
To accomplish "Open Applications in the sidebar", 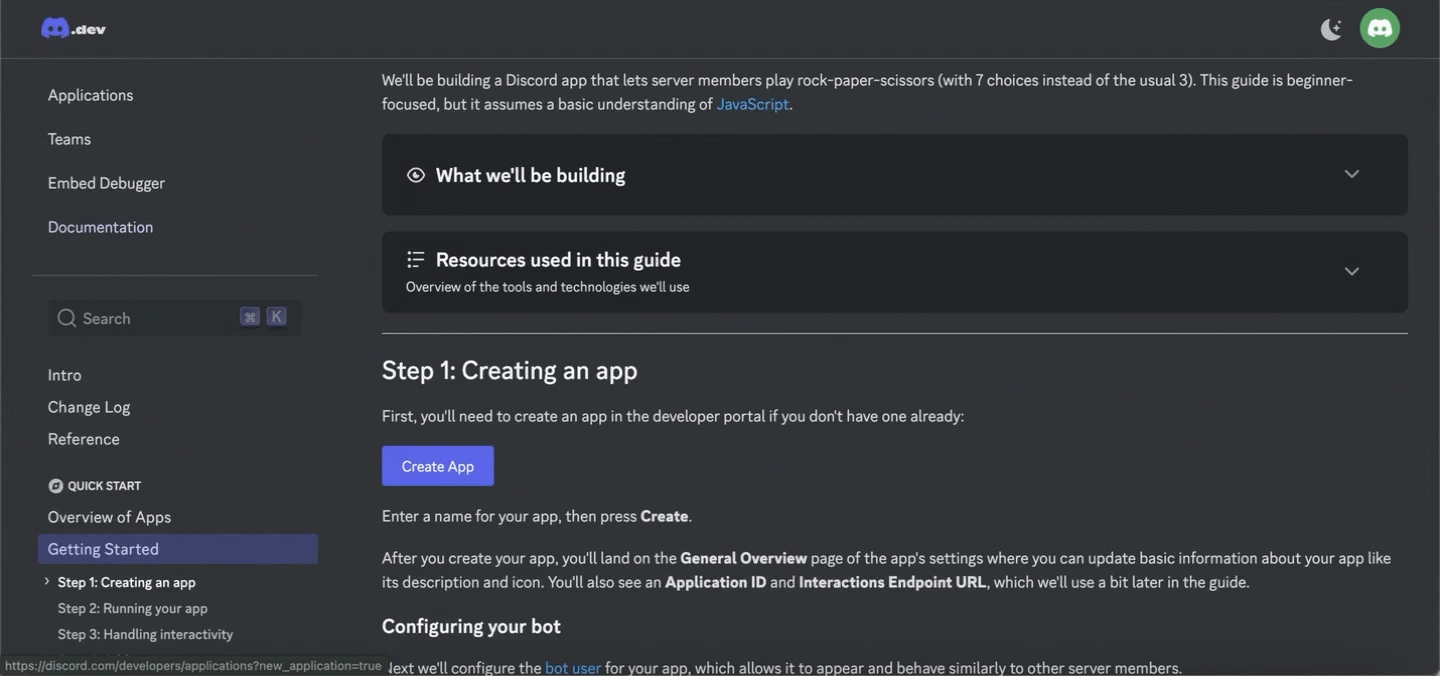I will [90, 95].
